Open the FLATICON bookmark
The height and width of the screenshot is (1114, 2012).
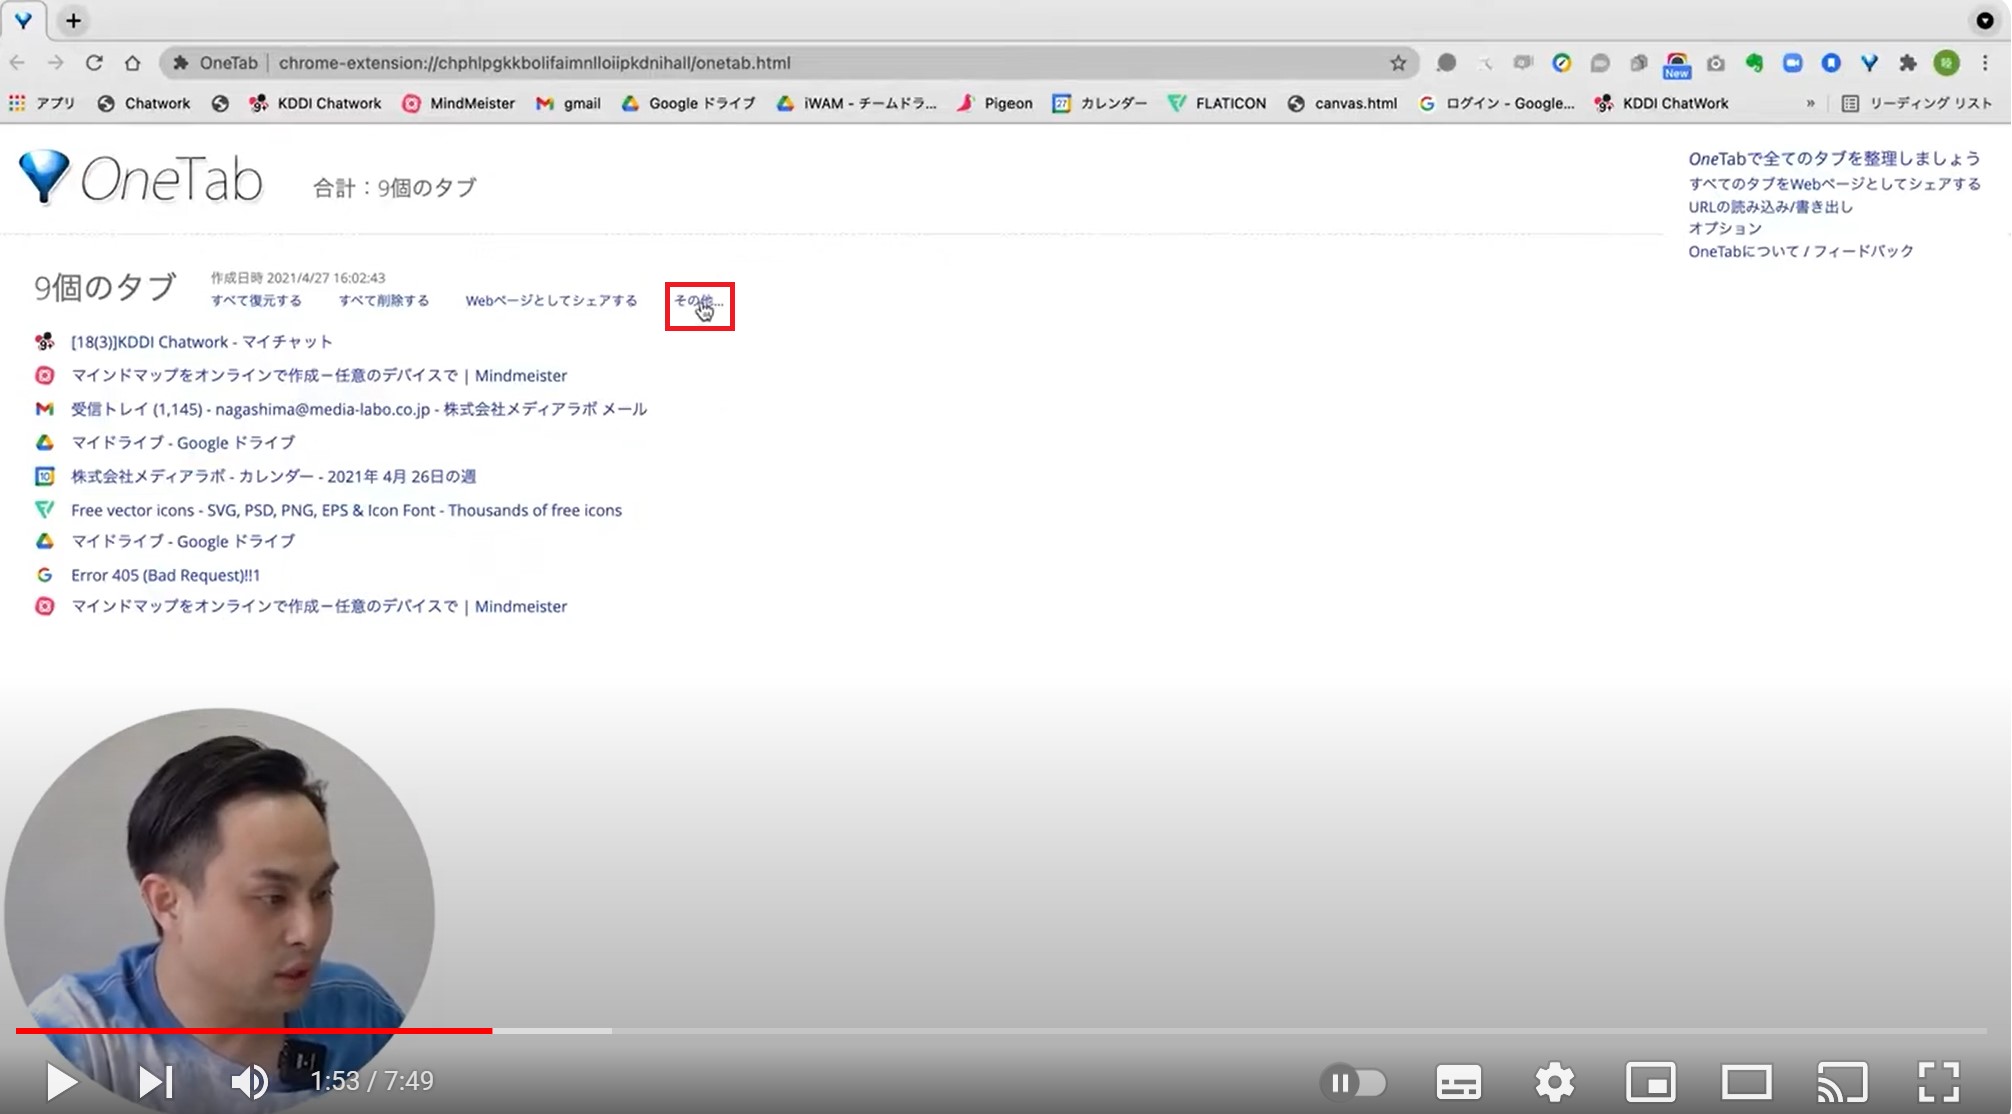(1217, 103)
